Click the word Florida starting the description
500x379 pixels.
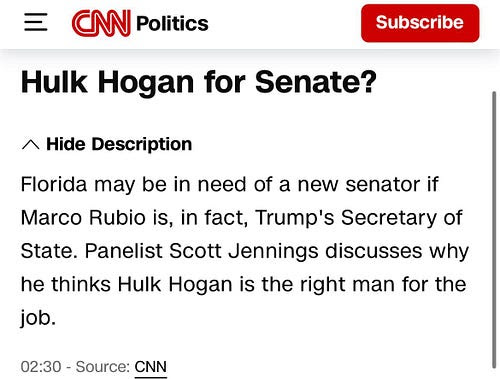(x=54, y=184)
